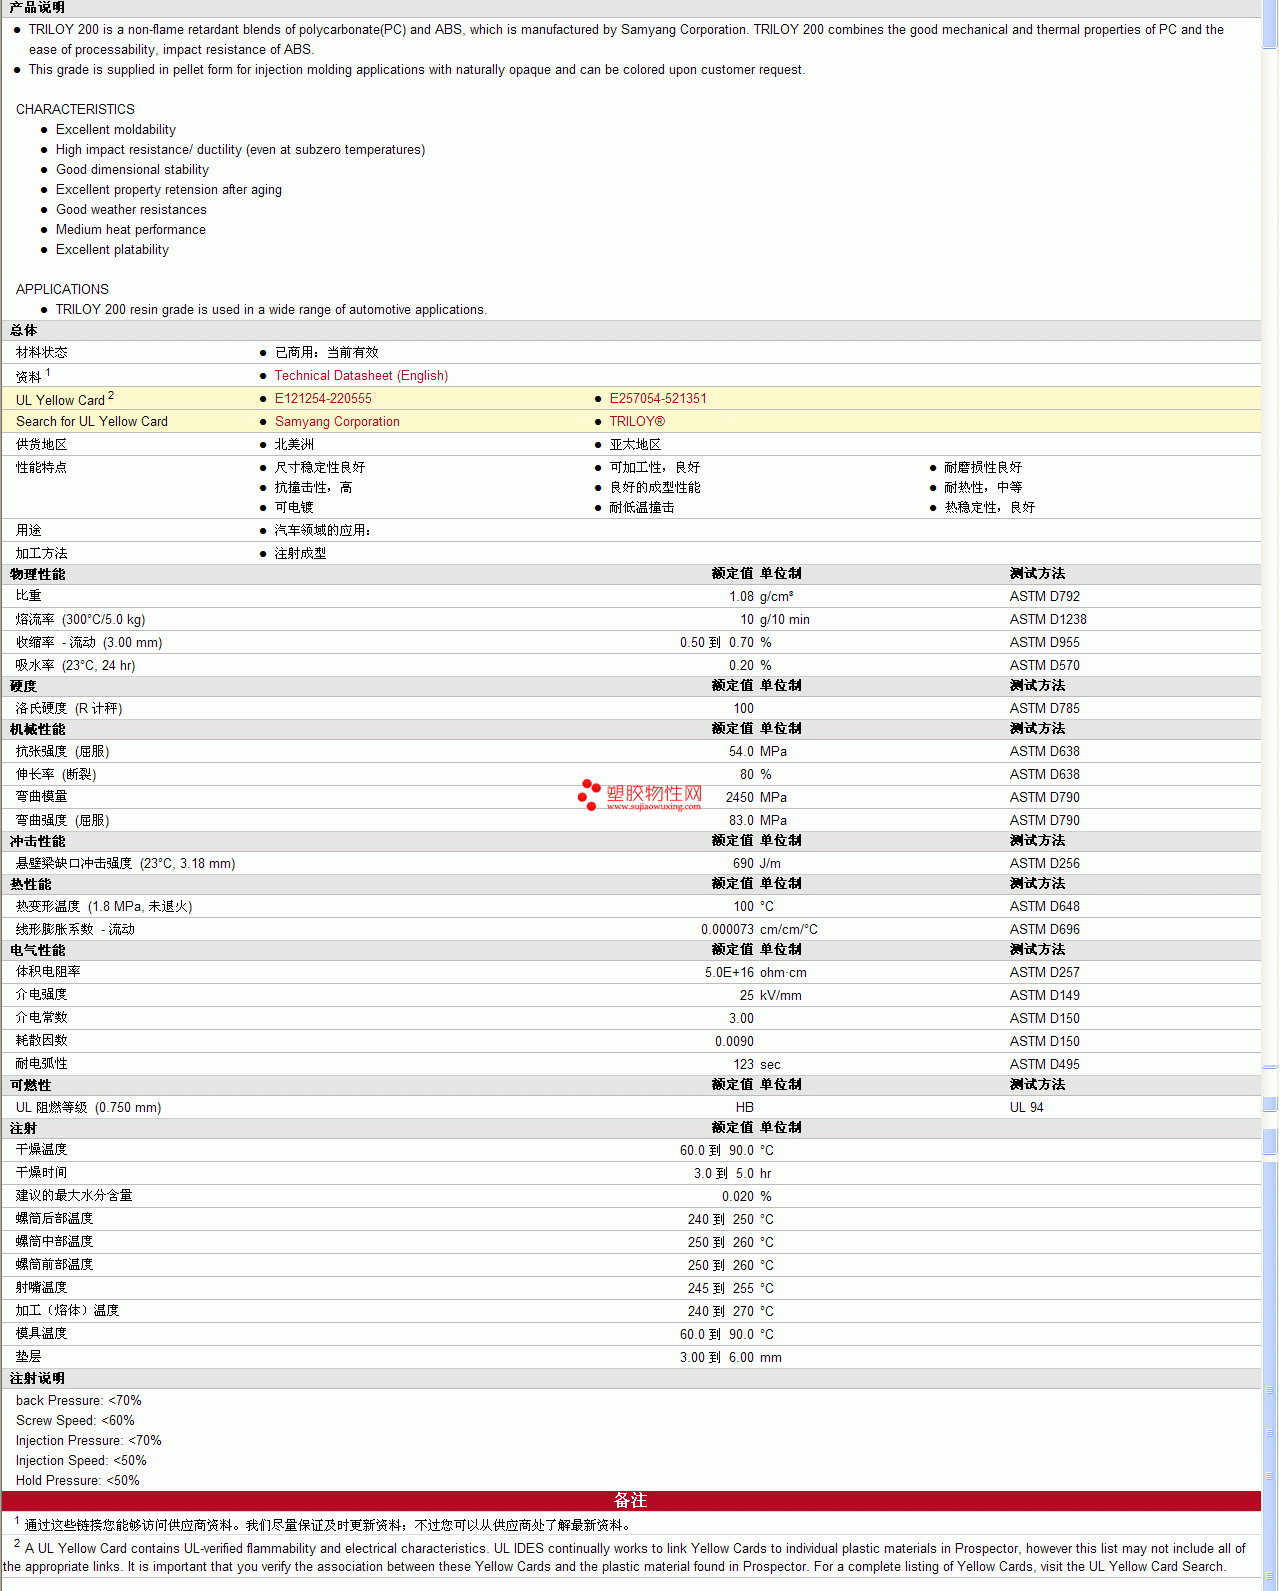The height and width of the screenshot is (1591, 1280).
Task: Click the 'UL 94' test method cell
Action: point(1026,1108)
